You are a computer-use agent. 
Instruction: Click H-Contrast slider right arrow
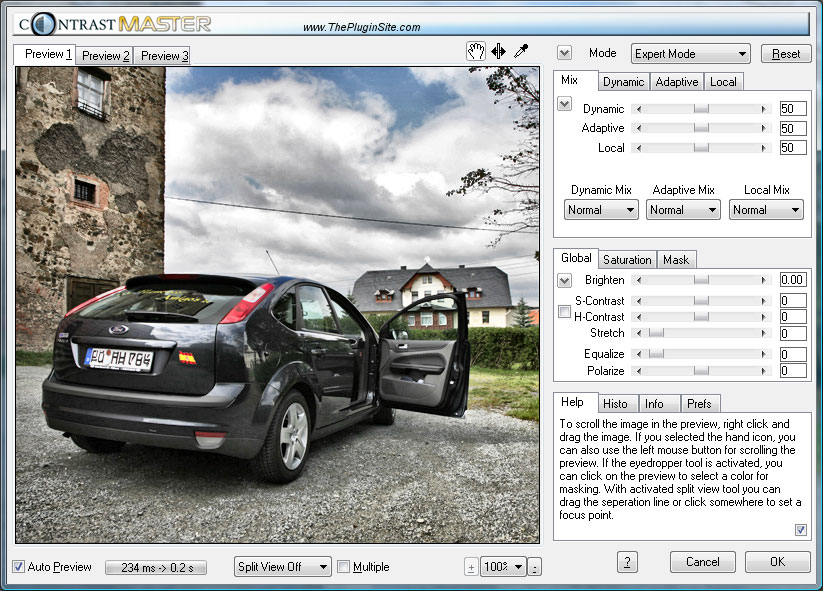(x=764, y=317)
